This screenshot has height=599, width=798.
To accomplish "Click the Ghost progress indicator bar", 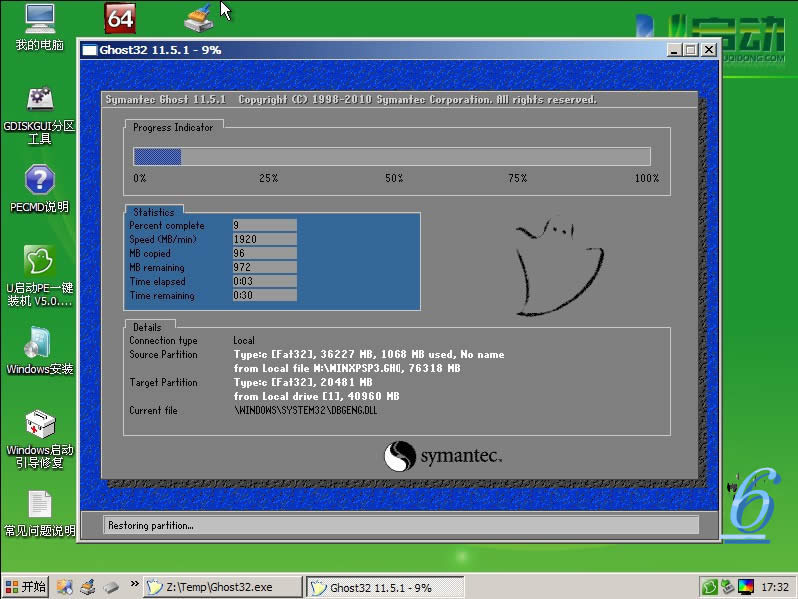I will click(392, 156).
